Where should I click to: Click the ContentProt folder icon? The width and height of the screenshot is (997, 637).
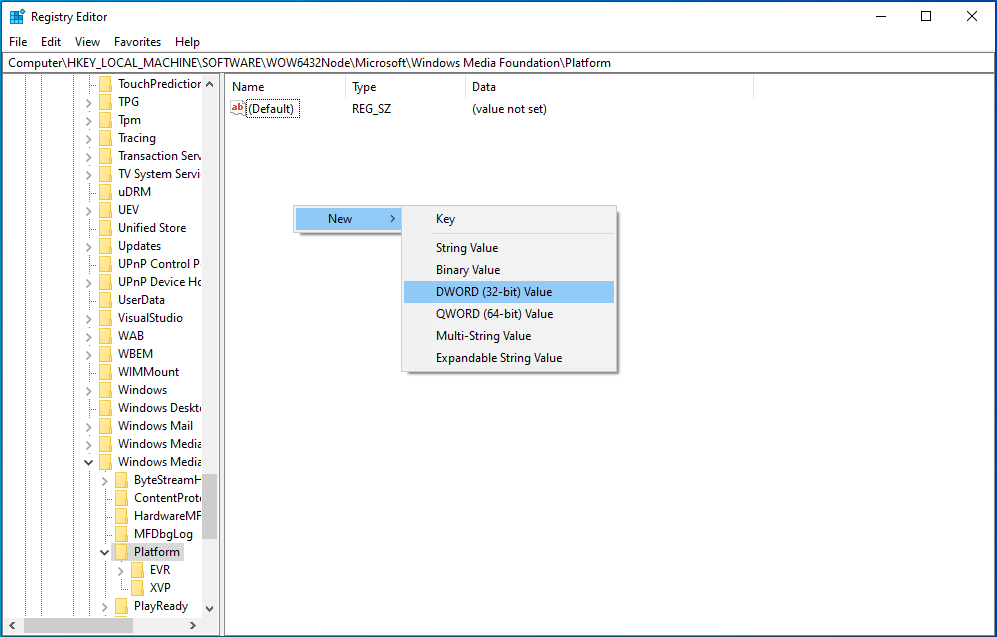click(121, 498)
